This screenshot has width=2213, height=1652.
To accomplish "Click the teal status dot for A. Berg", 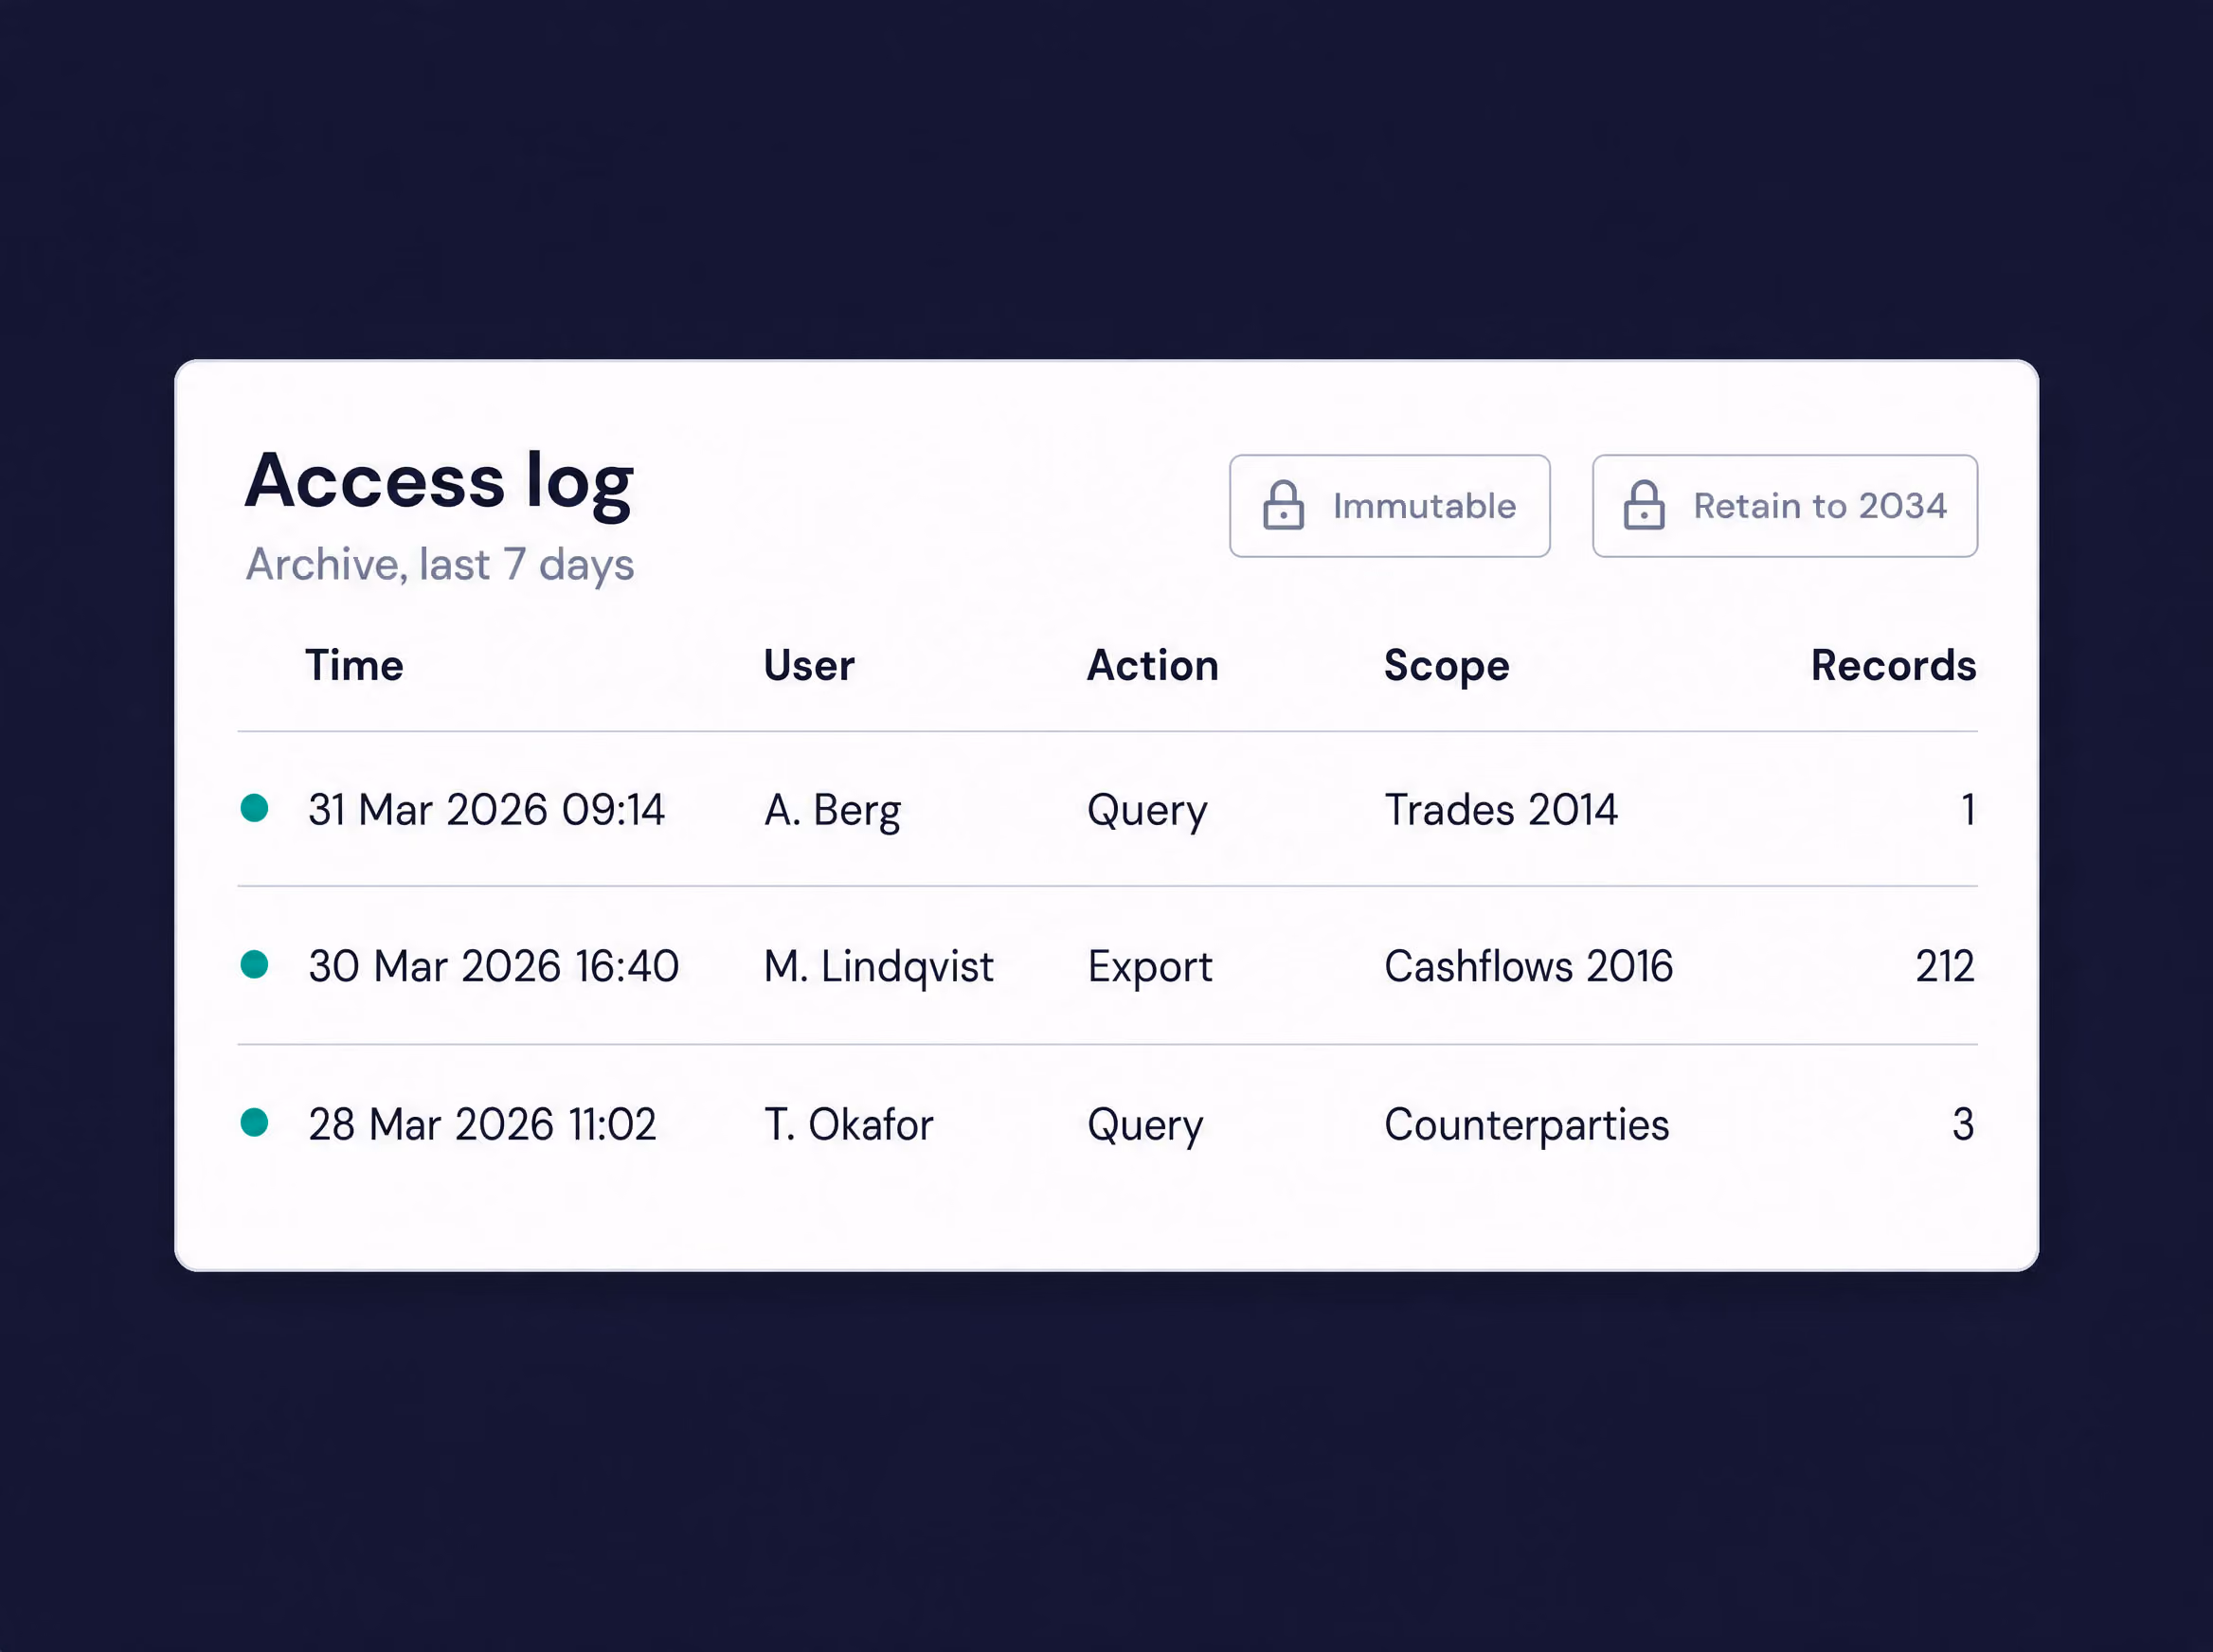I will [x=254, y=808].
